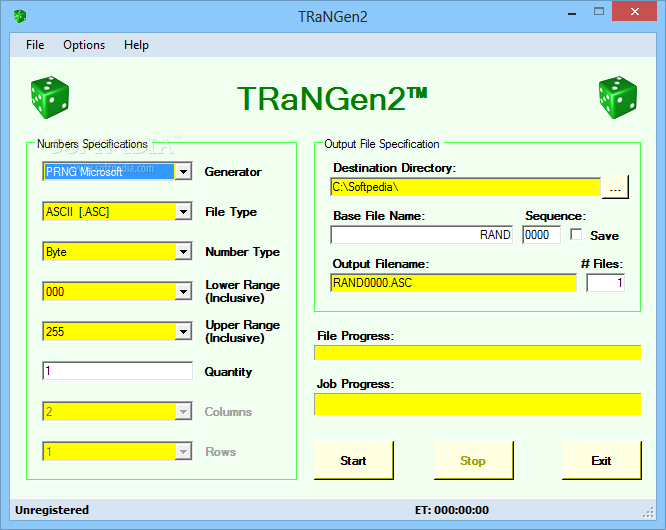The height and width of the screenshot is (530, 666).
Task: Click the Base File Name field RAND
Action: (x=422, y=234)
